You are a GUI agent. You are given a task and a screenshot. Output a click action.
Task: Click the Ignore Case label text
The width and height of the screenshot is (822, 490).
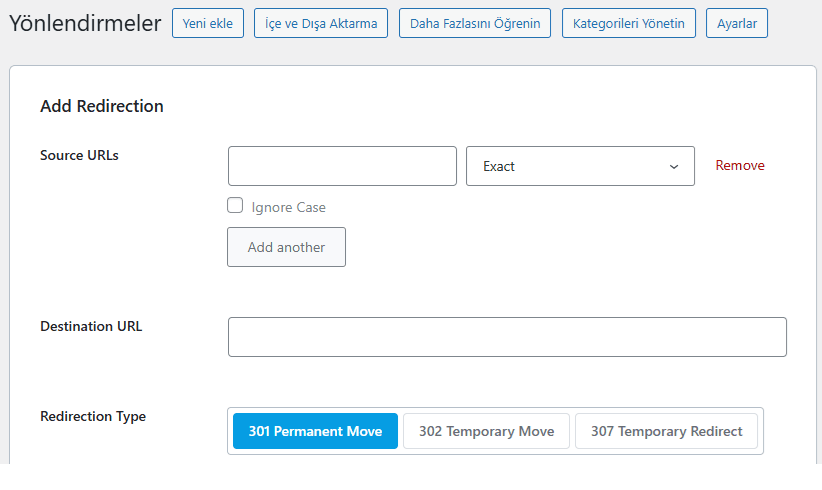(289, 207)
